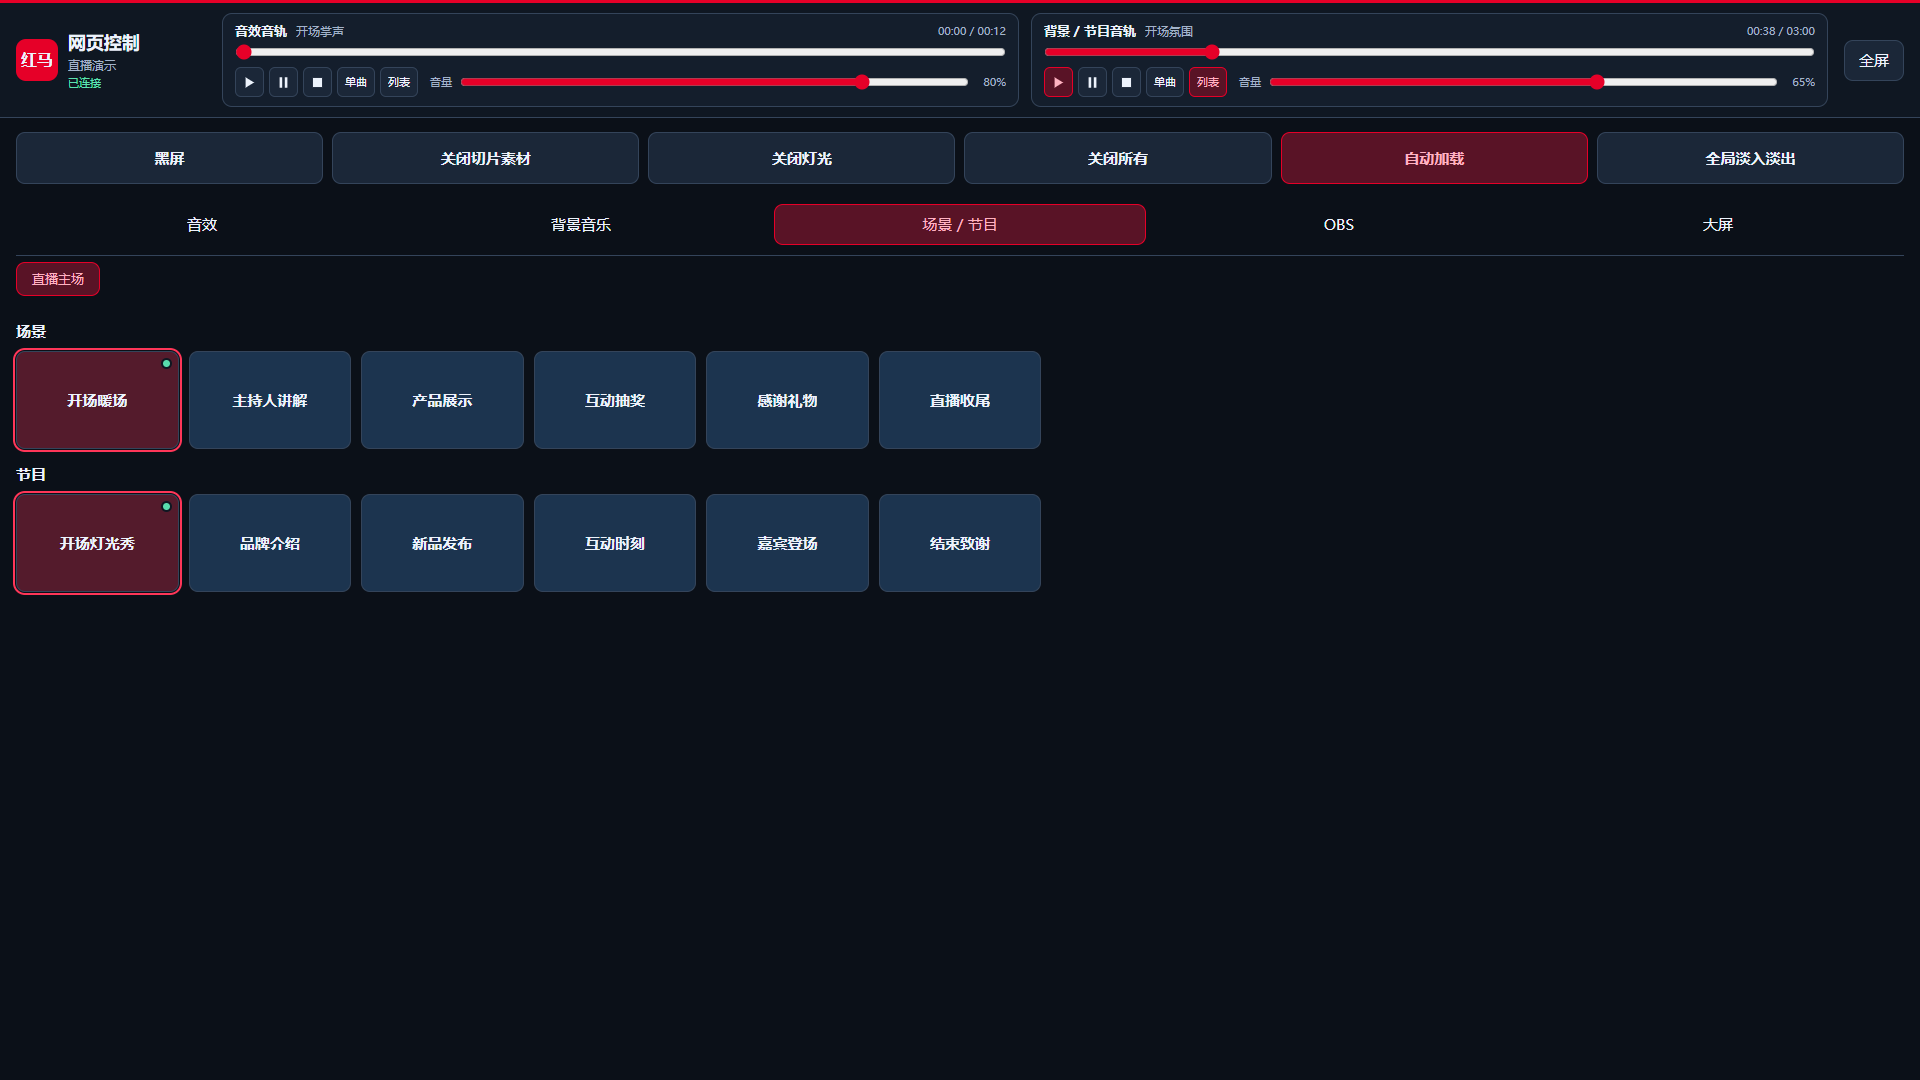
Task: Activate the 主持人讲解 scene
Action: coord(270,400)
